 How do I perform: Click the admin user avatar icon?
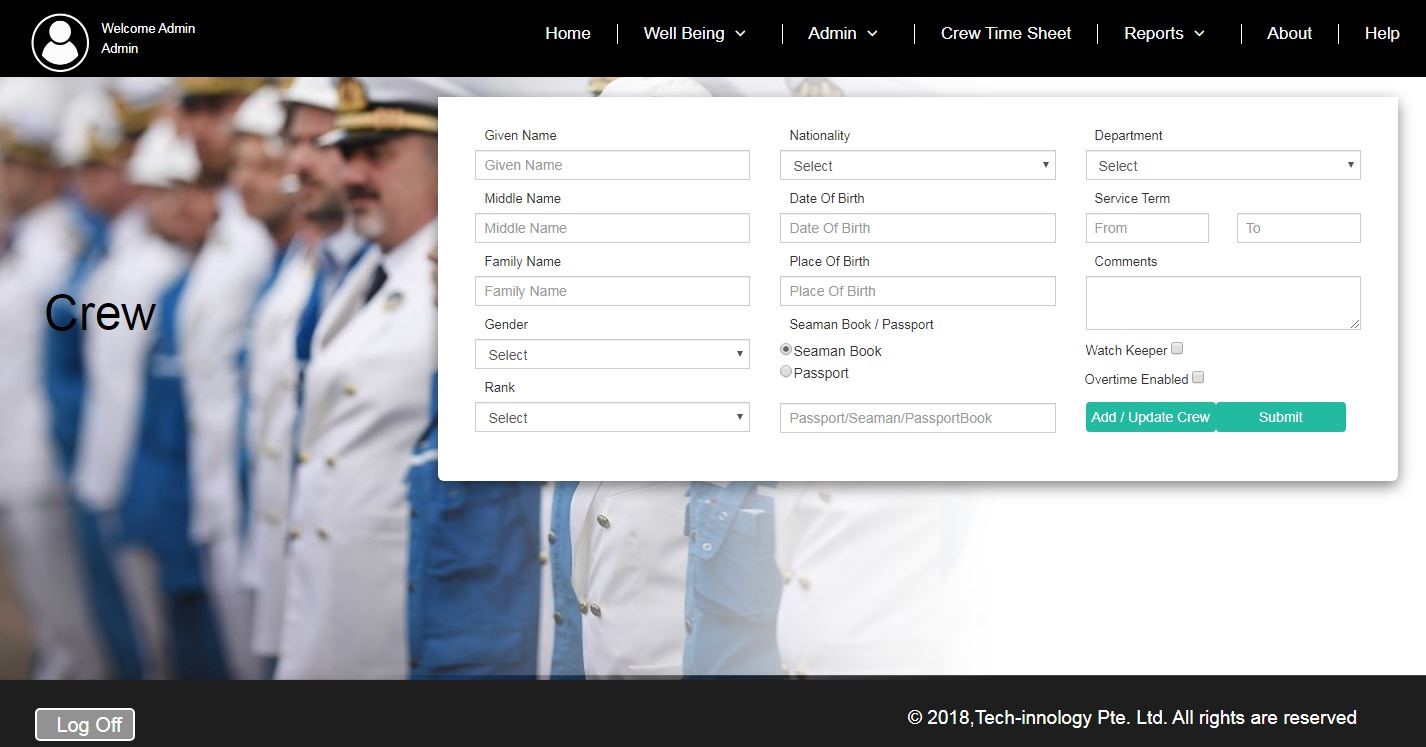[x=60, y=43]
